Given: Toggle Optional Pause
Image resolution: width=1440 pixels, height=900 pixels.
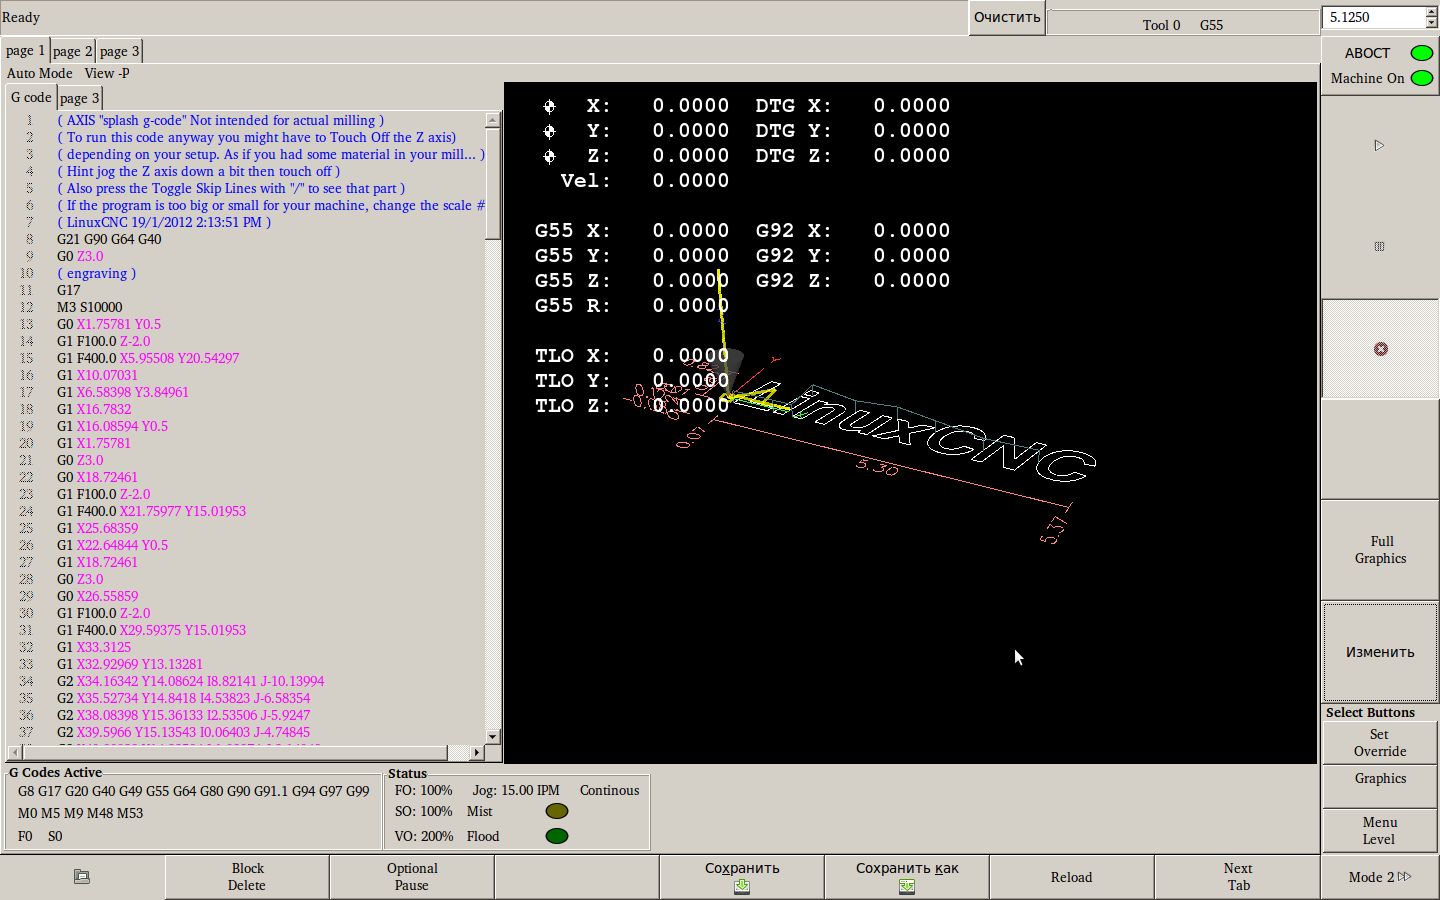Looking at the screenshot, I should pyautogui.click(x=412, y=877).
